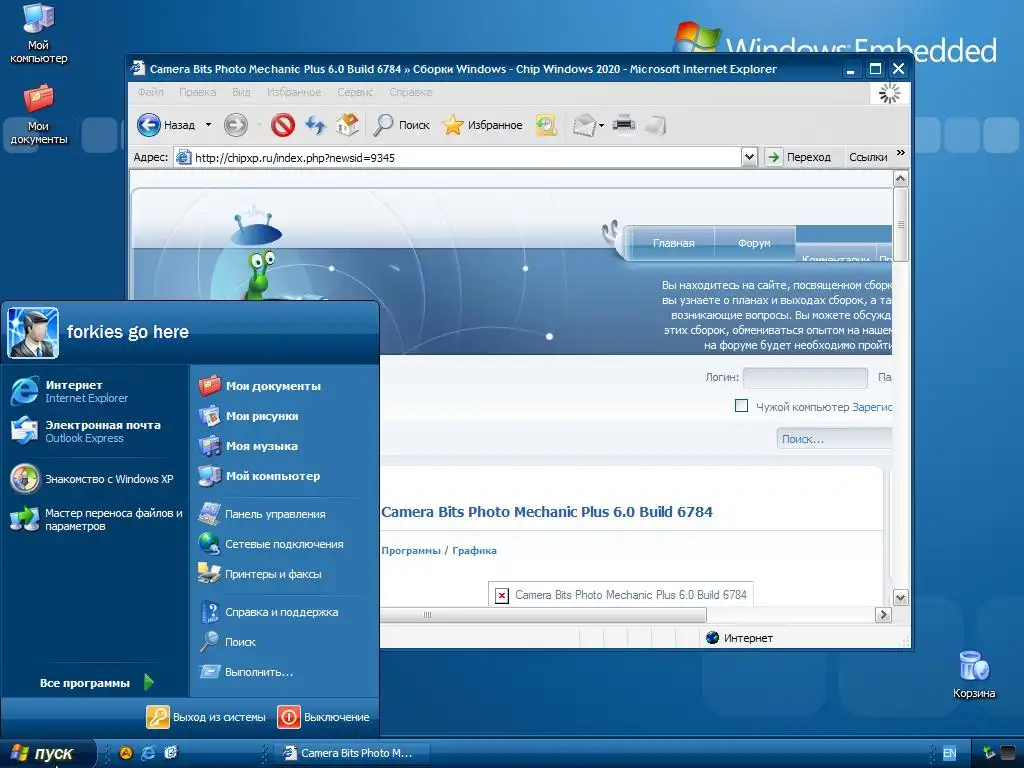Open the Файл menu
Viewport: 1024px width, 768px height.
coord(150,92)
